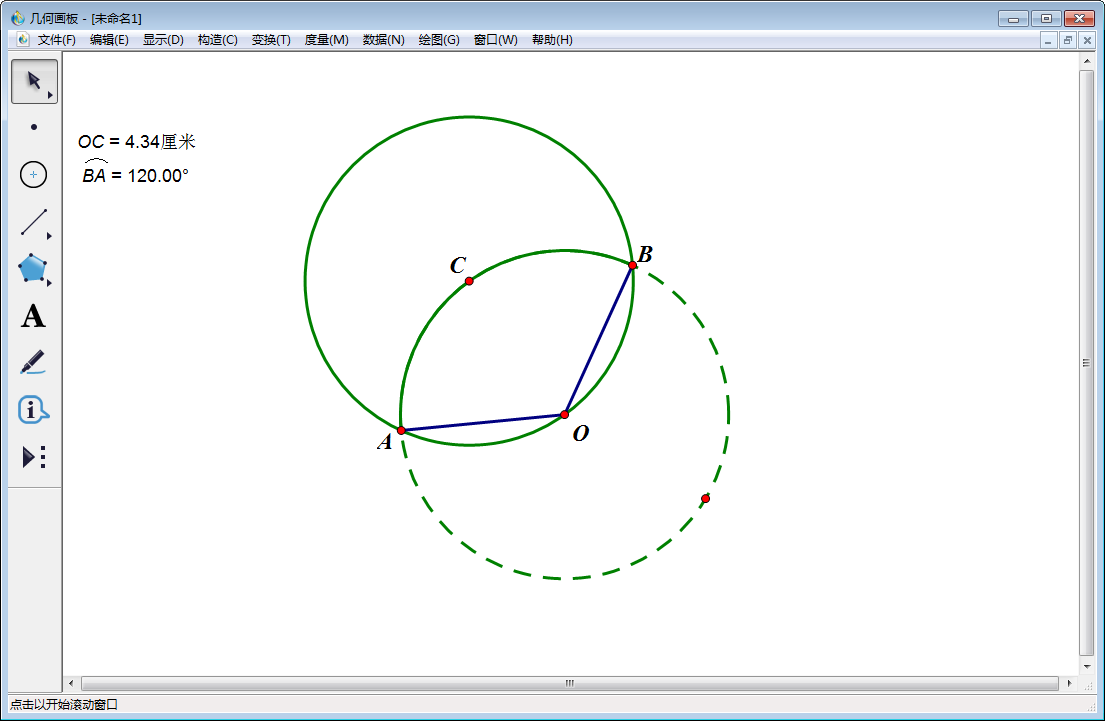Open the 度量(M) menu
This screenshot has width=1105, height=721.
tap(326, 40)
